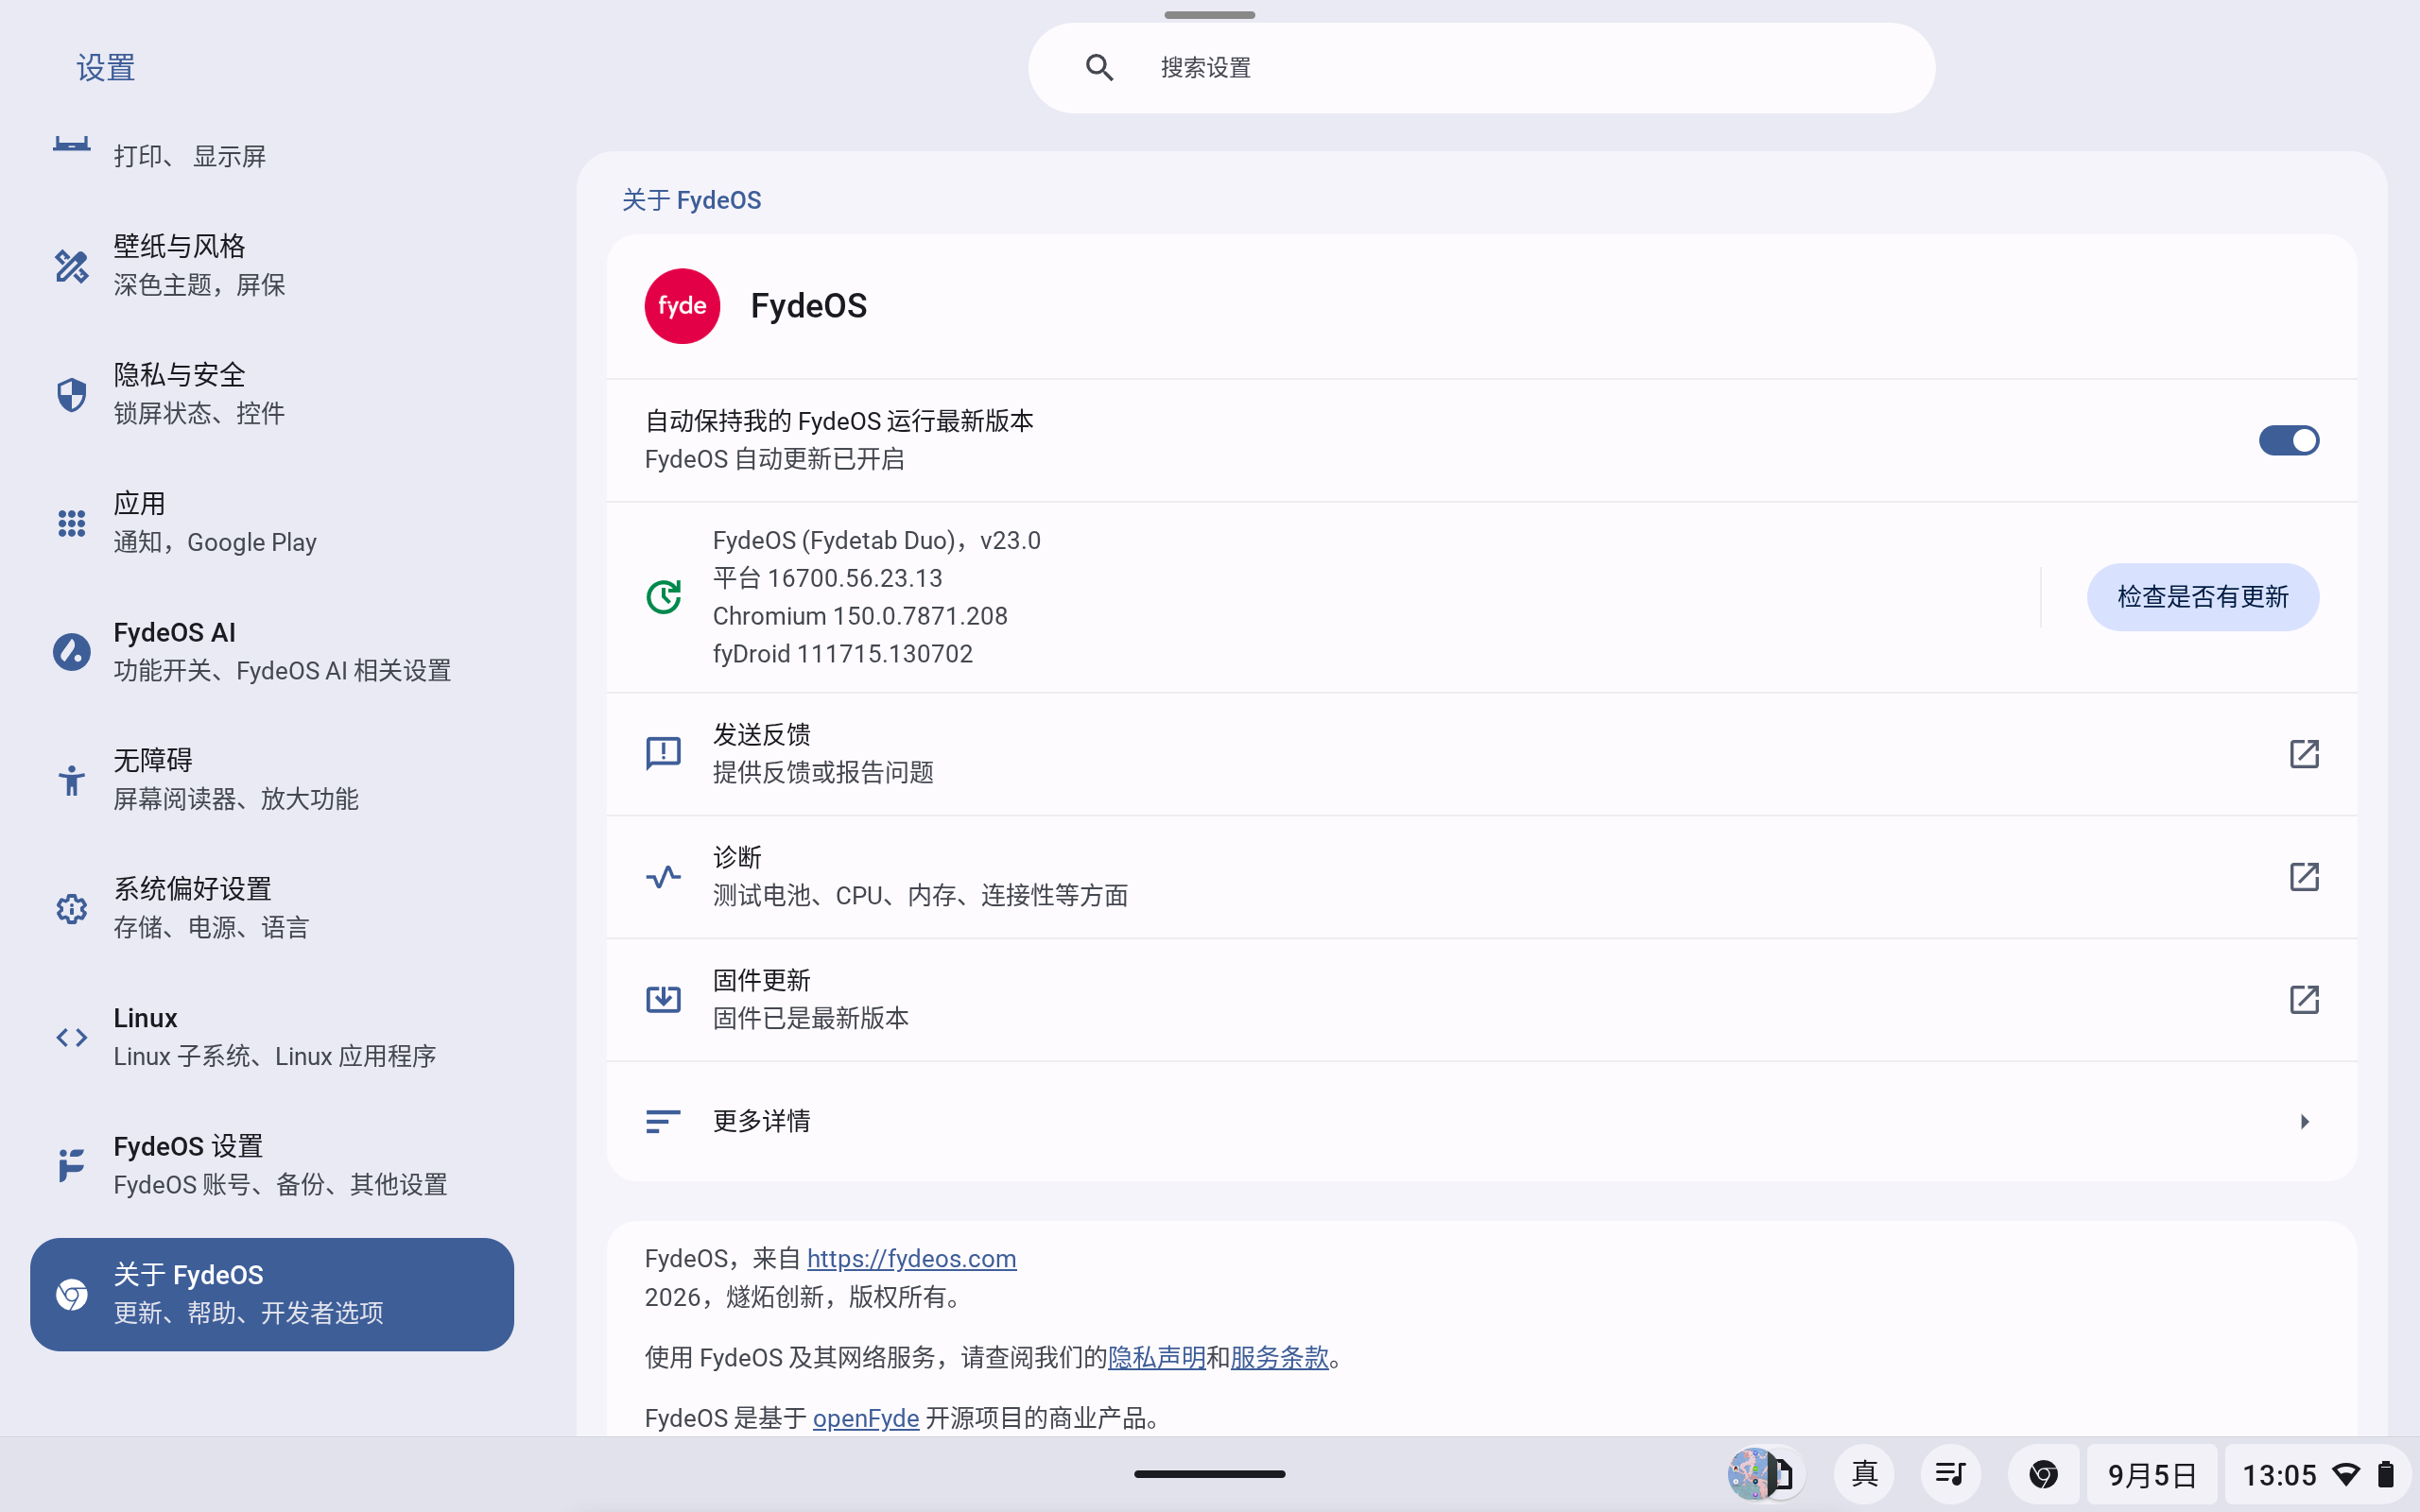This screenshot has width=2420, height=1512.
Task: Open 隐私与安全 settings section
Action: [x=272, y=394]
